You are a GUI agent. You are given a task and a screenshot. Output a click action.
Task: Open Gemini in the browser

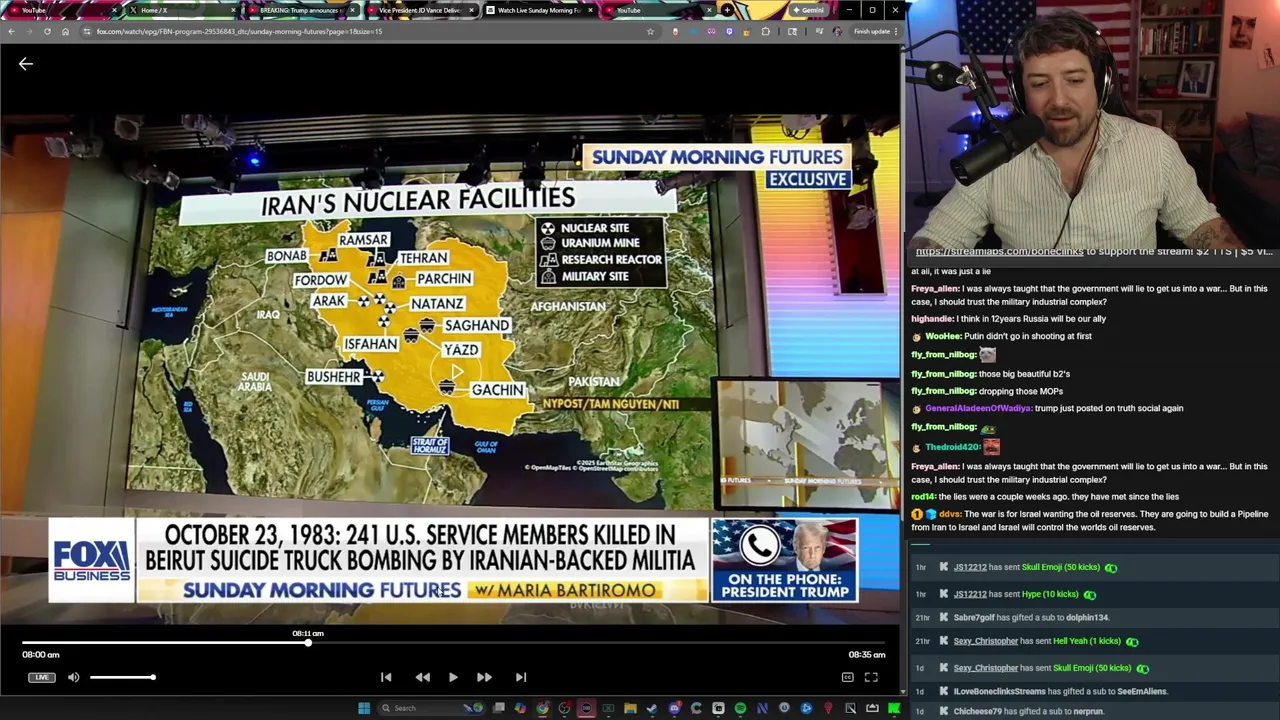pyautogui.click(x=807, y=10)
